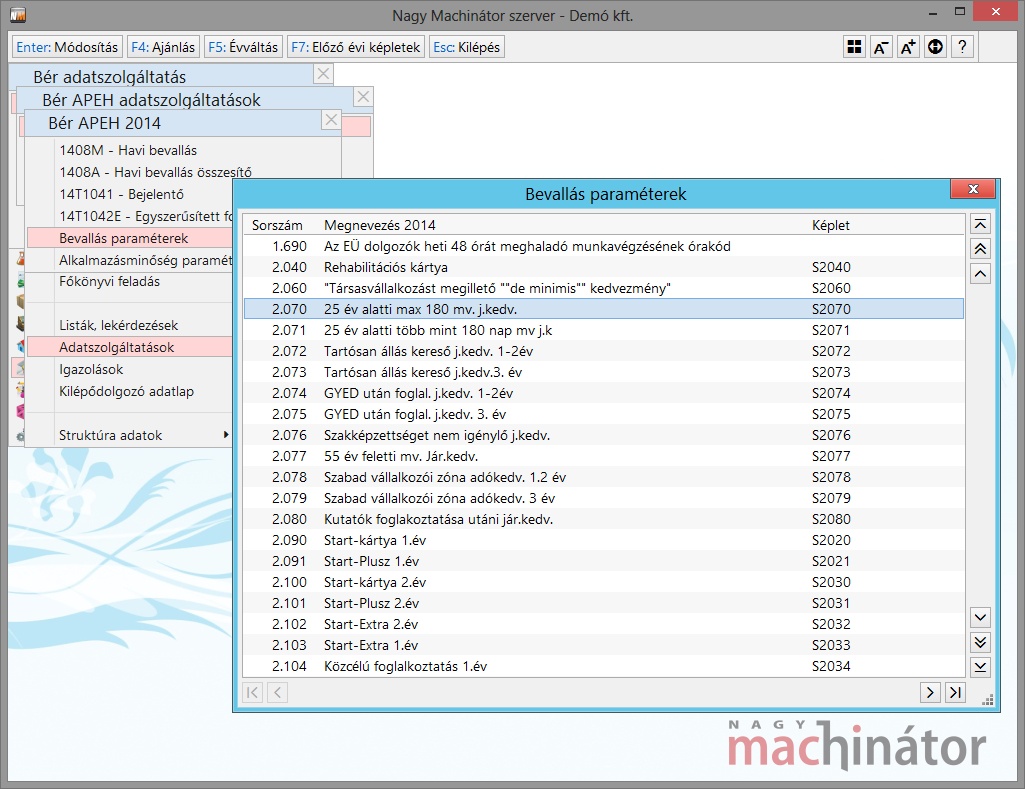Click the F7: Előző évi képletek button
This screenshot has width=1025, height=789.
(x=355, y=47)
